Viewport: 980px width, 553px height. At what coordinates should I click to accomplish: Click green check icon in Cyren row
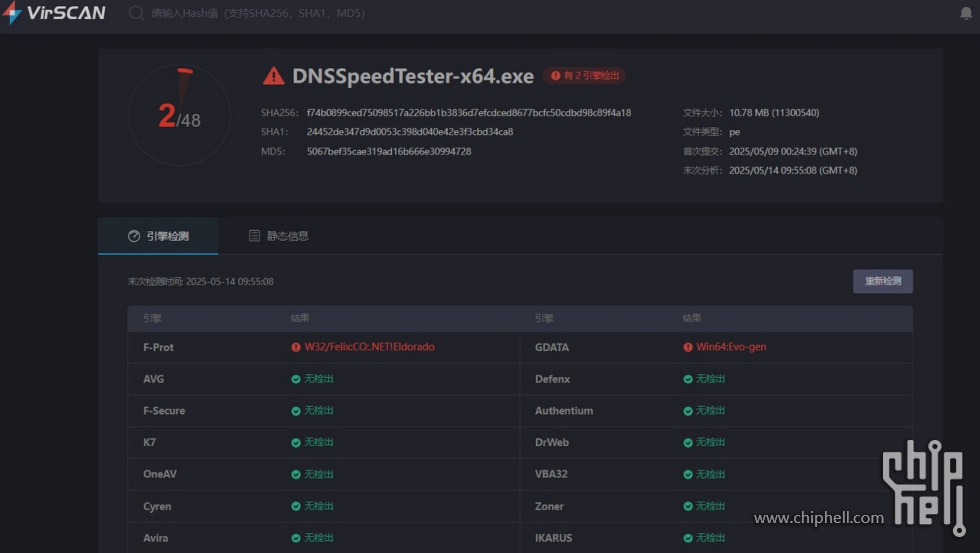[296, 506]
